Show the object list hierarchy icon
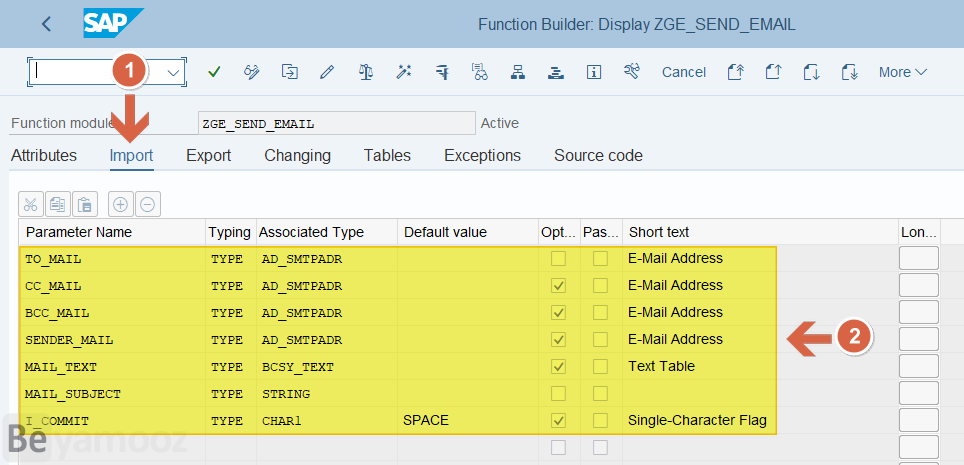The width and height of the screenshot is (964, 465). click(x=518, y=72)
